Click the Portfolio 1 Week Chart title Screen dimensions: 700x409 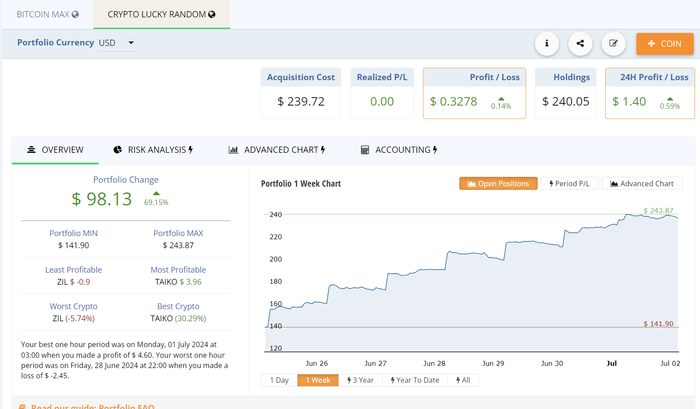click(x=301, y=184)
